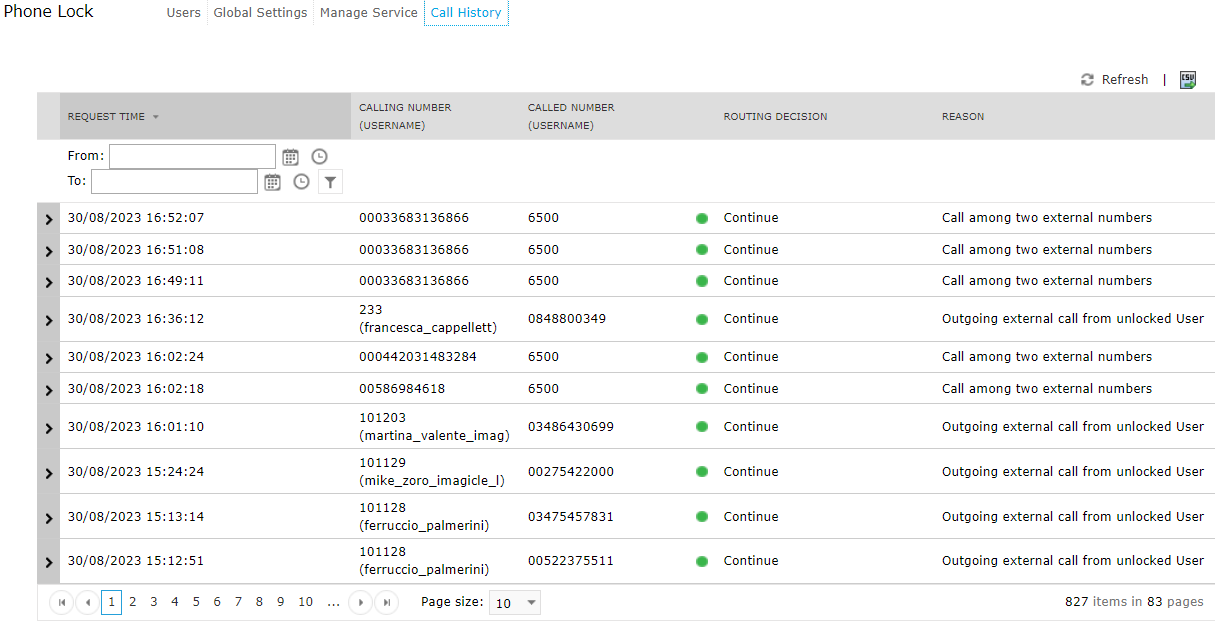Click the To date input field
Image resolution: width=1220 pixels, height=624 pixels.
[x=174, y=182]
